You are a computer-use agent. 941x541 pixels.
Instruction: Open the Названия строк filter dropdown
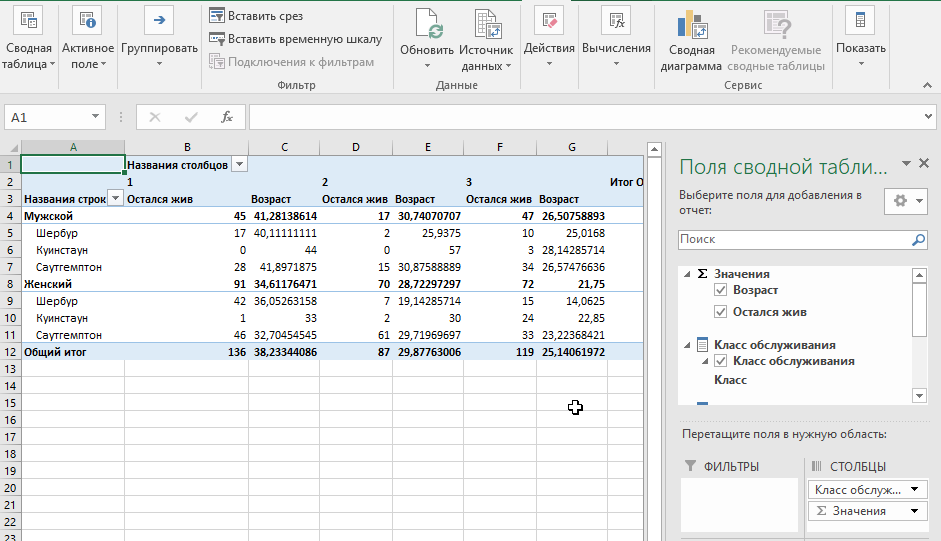click(x=115, y=198)
